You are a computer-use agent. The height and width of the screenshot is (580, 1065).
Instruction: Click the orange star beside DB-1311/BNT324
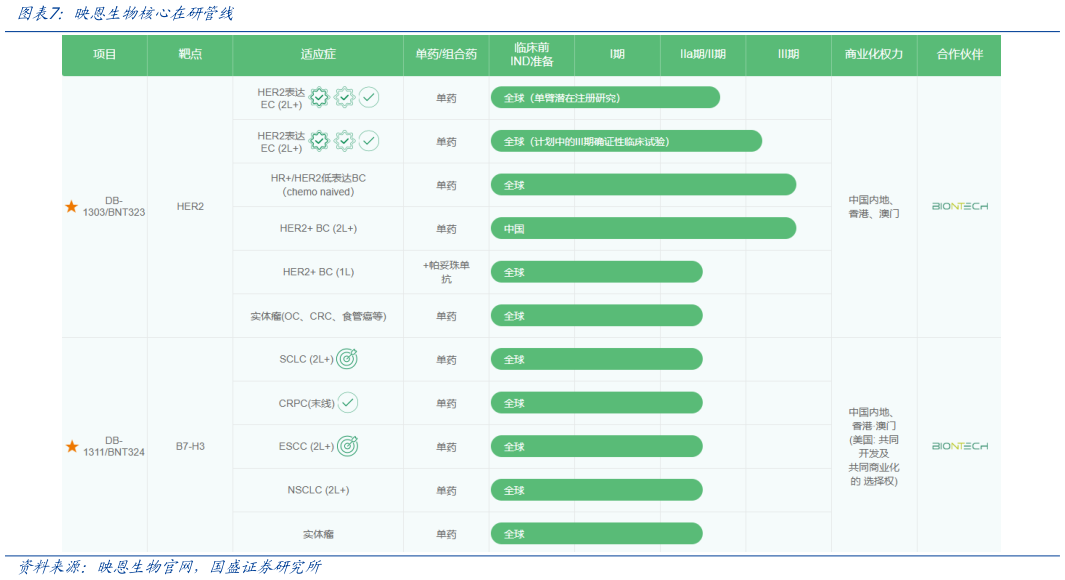(71, 446)
